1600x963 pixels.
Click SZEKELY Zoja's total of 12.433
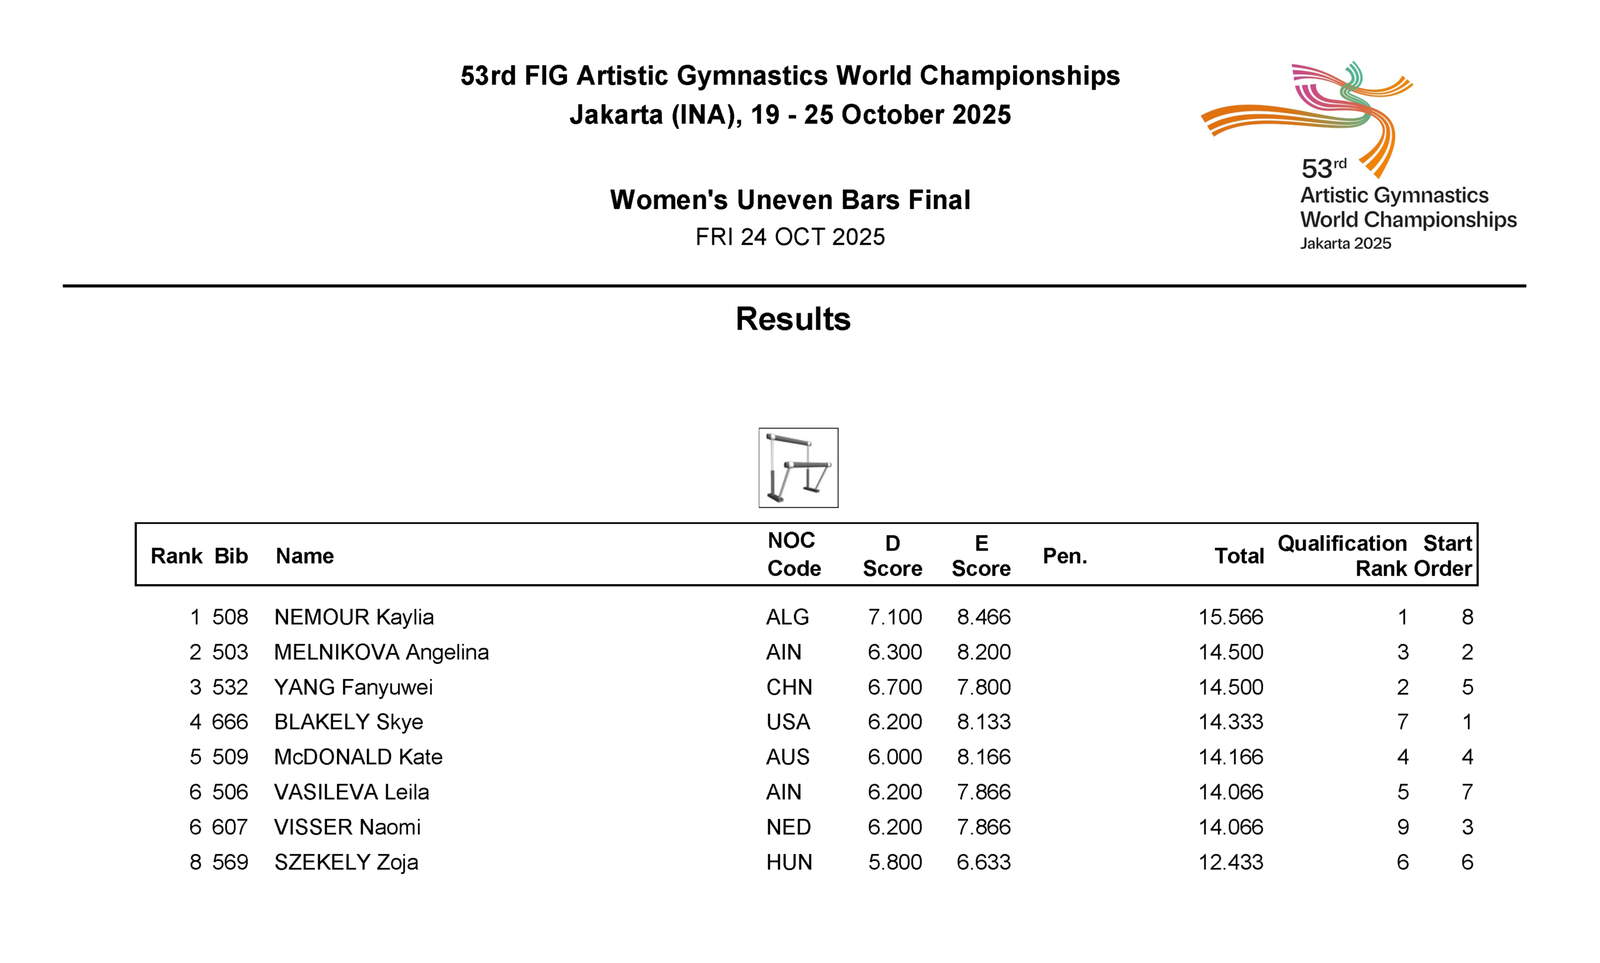tap(1230, 862)
